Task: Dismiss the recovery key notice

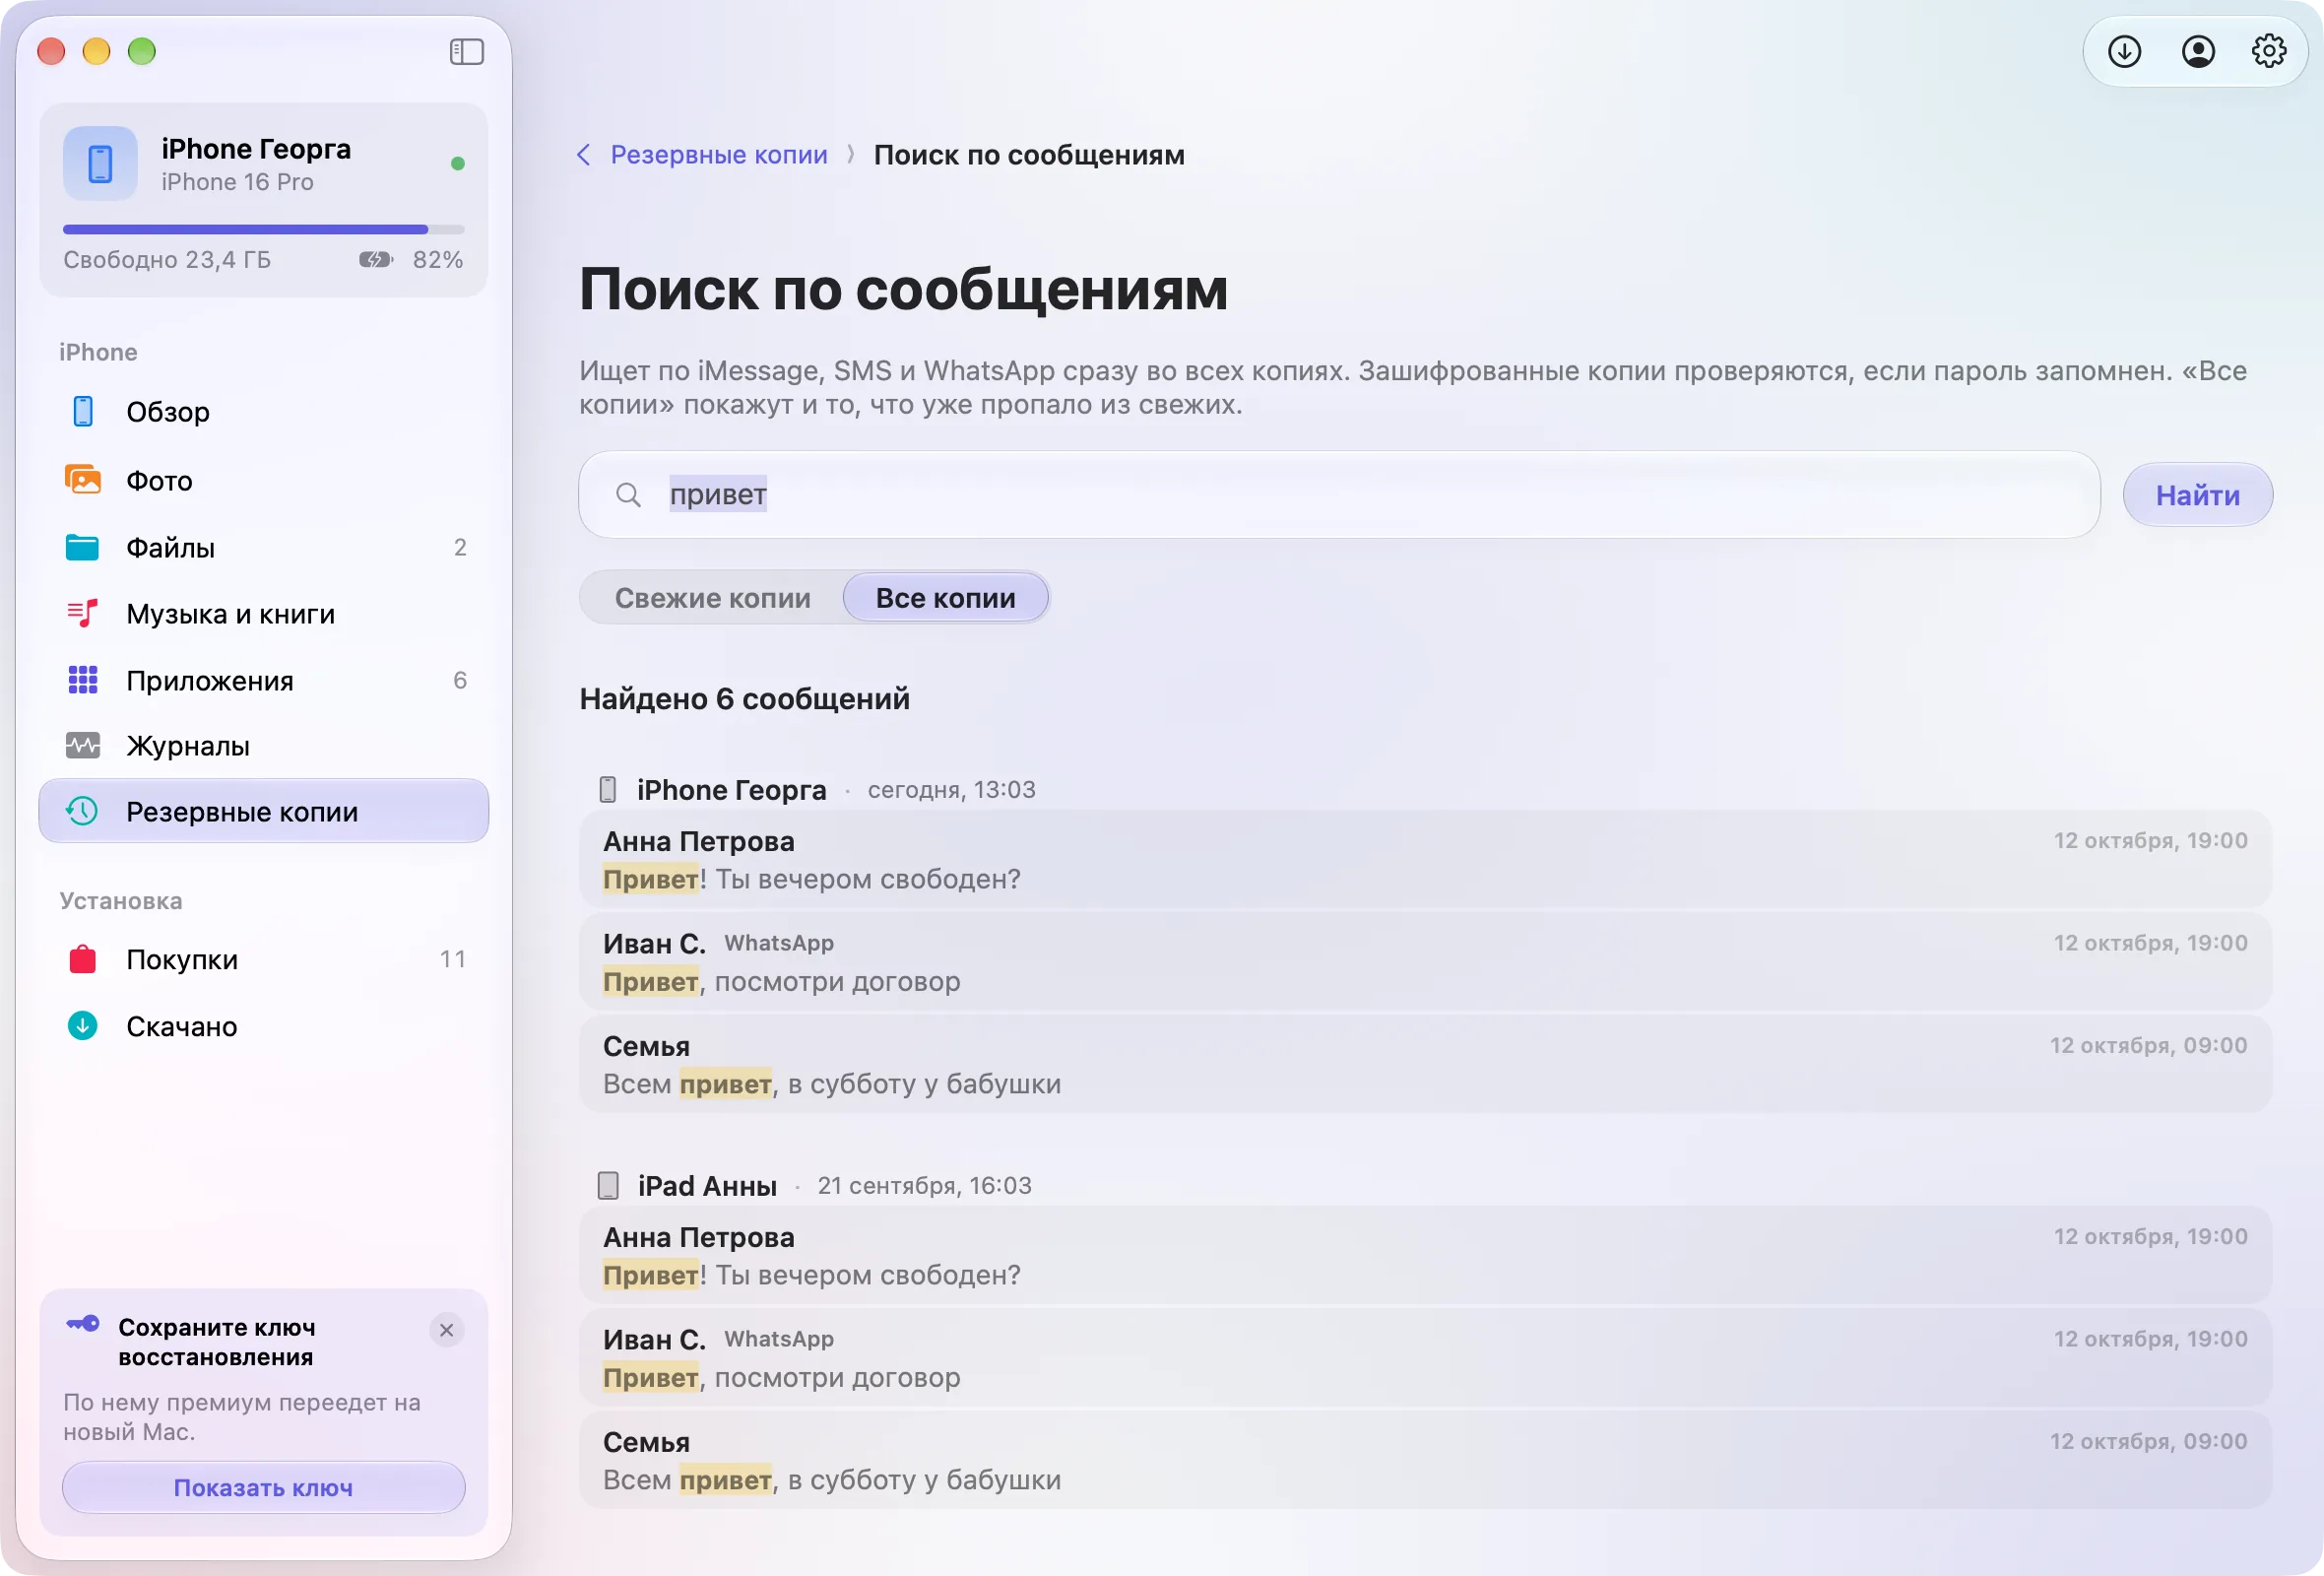Action: tap(447, 1330)
